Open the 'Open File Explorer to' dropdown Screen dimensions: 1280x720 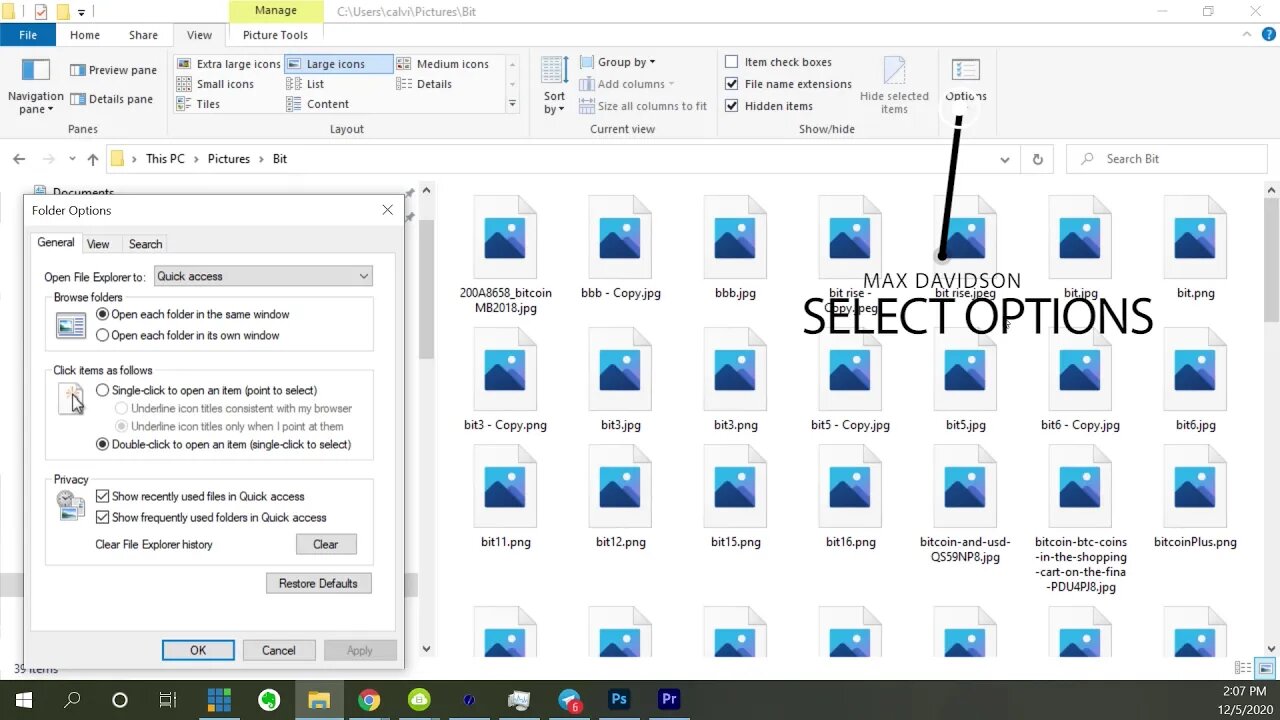(x=263, y=276)
